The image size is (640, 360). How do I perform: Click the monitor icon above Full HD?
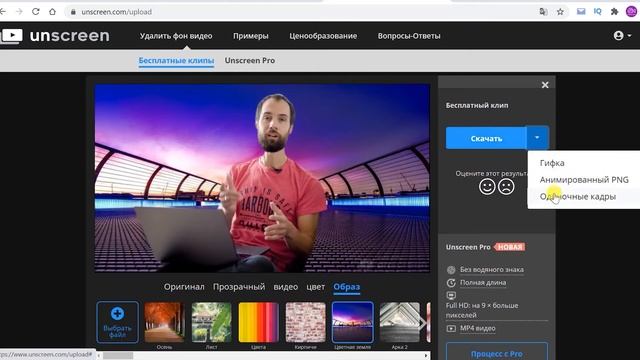tap(451, 296)
